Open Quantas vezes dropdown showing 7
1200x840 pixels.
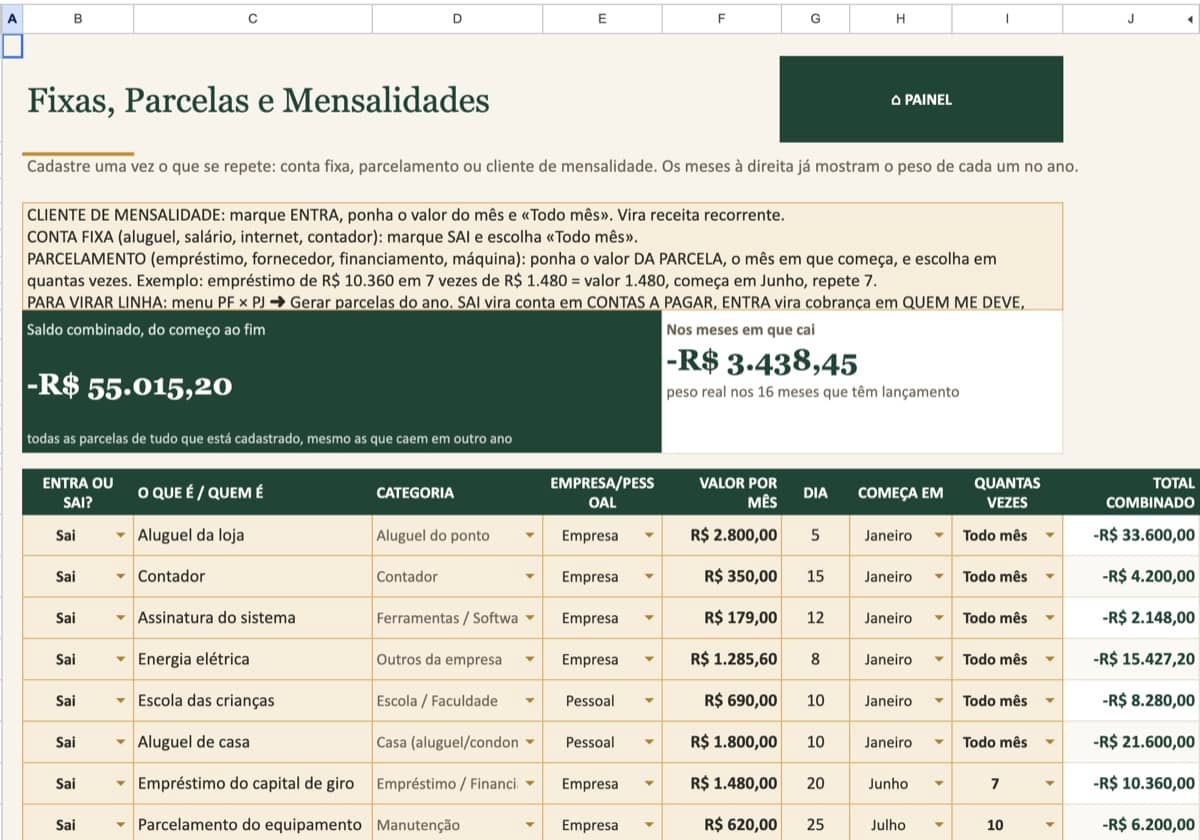pyautogui.click(x=1049, y=784)
